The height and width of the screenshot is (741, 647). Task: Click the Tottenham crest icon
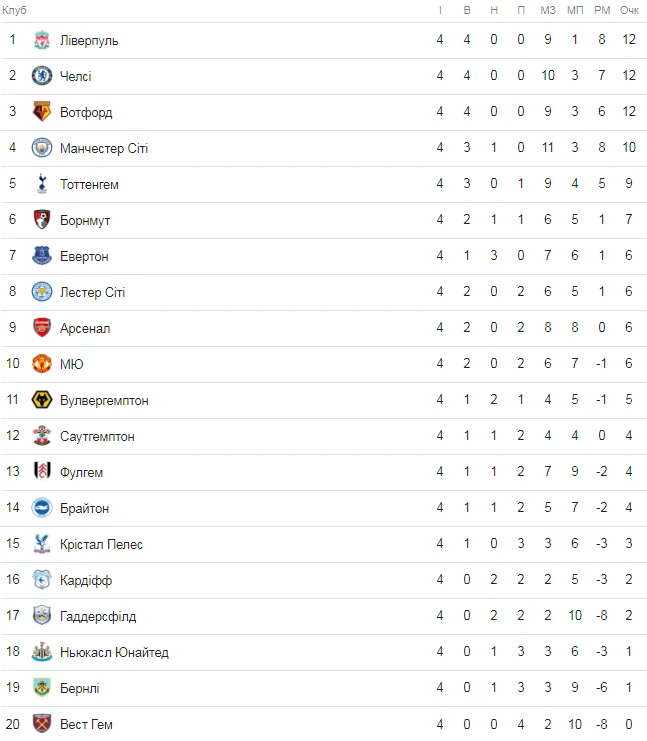pos(41,184)
